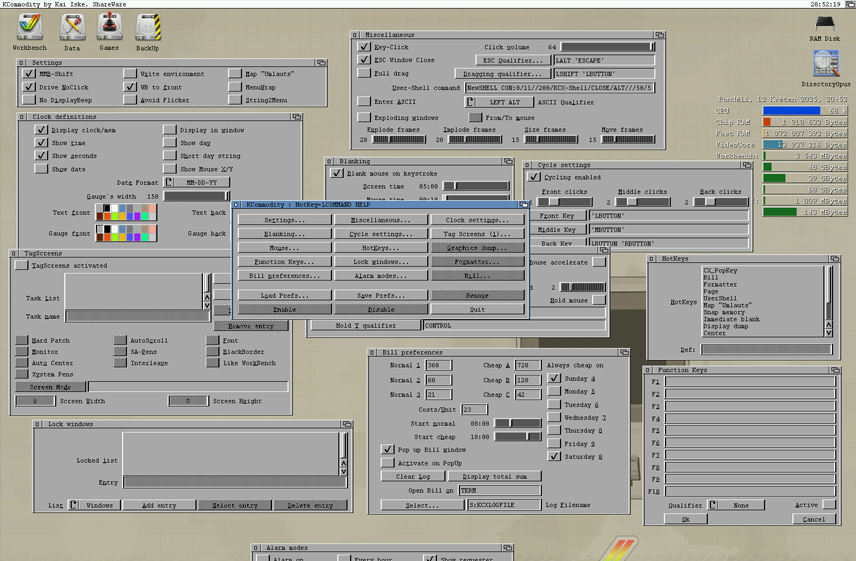The width and height of the screenshot is (856, 561).
Task: Click the Settings window depth gadget
Action: (322, 63)
